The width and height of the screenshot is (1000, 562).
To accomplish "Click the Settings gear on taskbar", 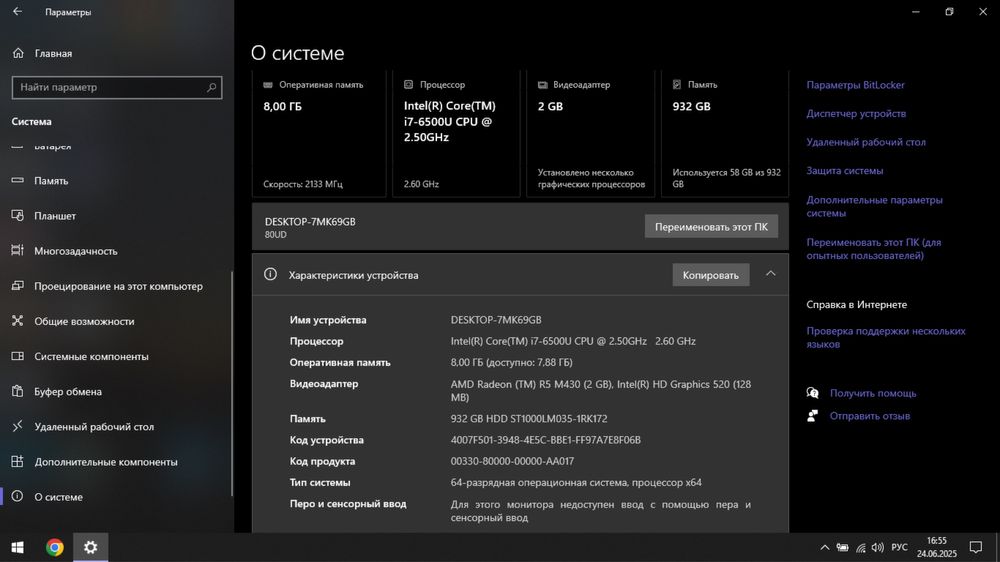I will coord(91,547).
